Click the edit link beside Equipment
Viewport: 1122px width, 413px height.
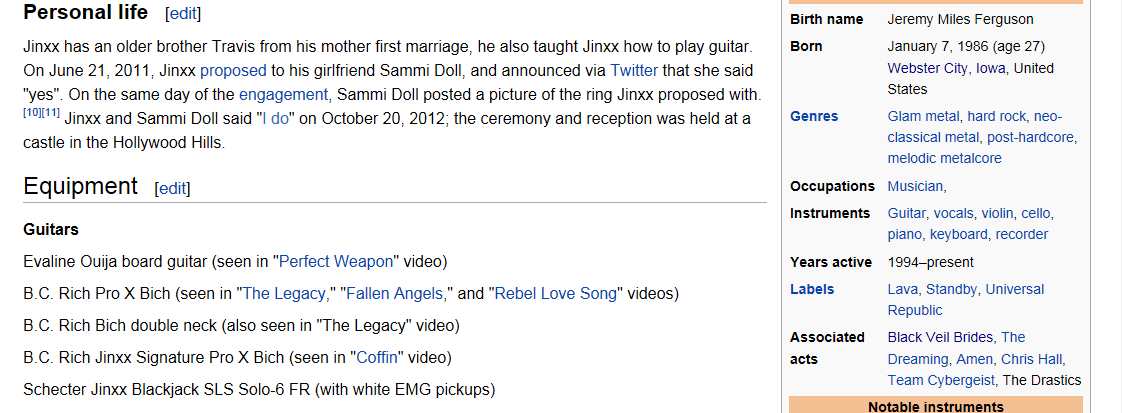[172, 188]
